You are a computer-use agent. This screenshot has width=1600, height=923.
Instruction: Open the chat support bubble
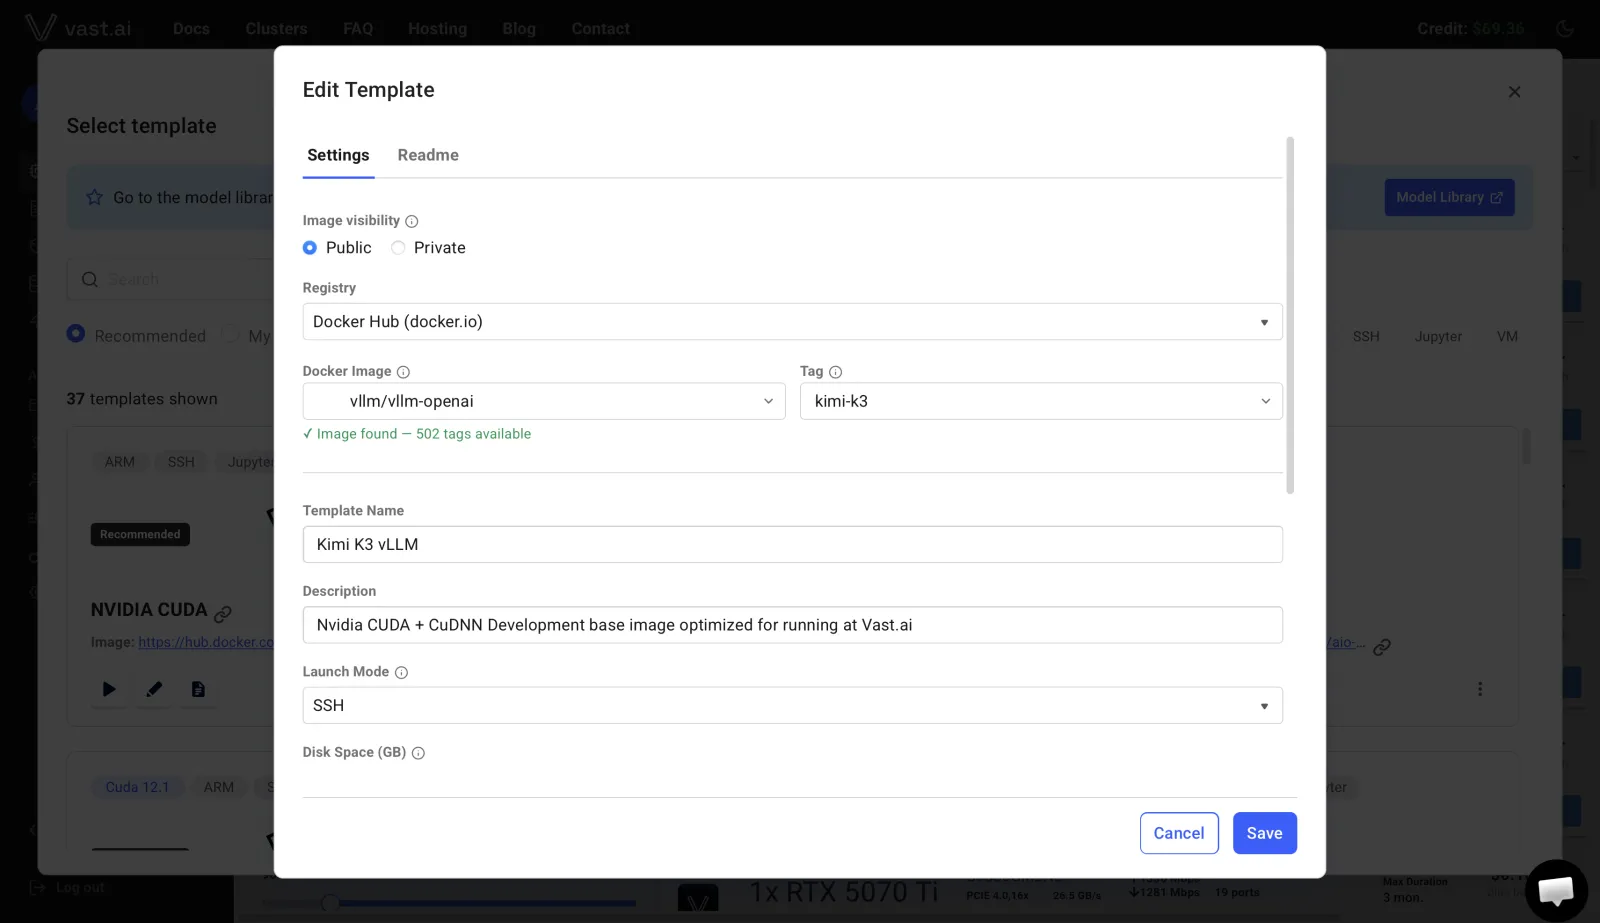coord(1556,890)
